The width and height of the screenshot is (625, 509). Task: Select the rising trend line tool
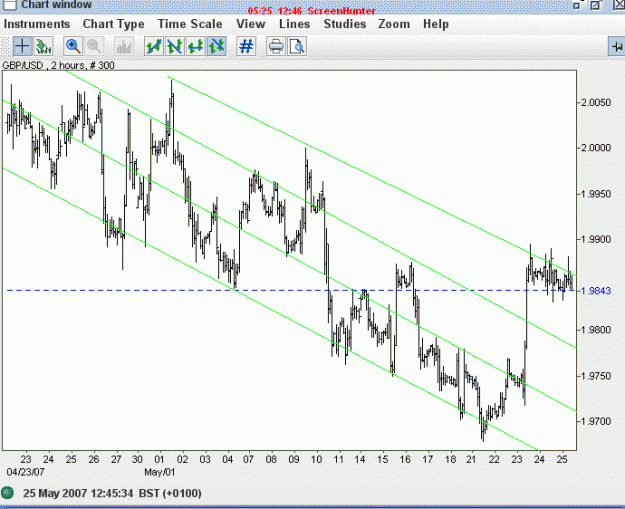[154, 46]
